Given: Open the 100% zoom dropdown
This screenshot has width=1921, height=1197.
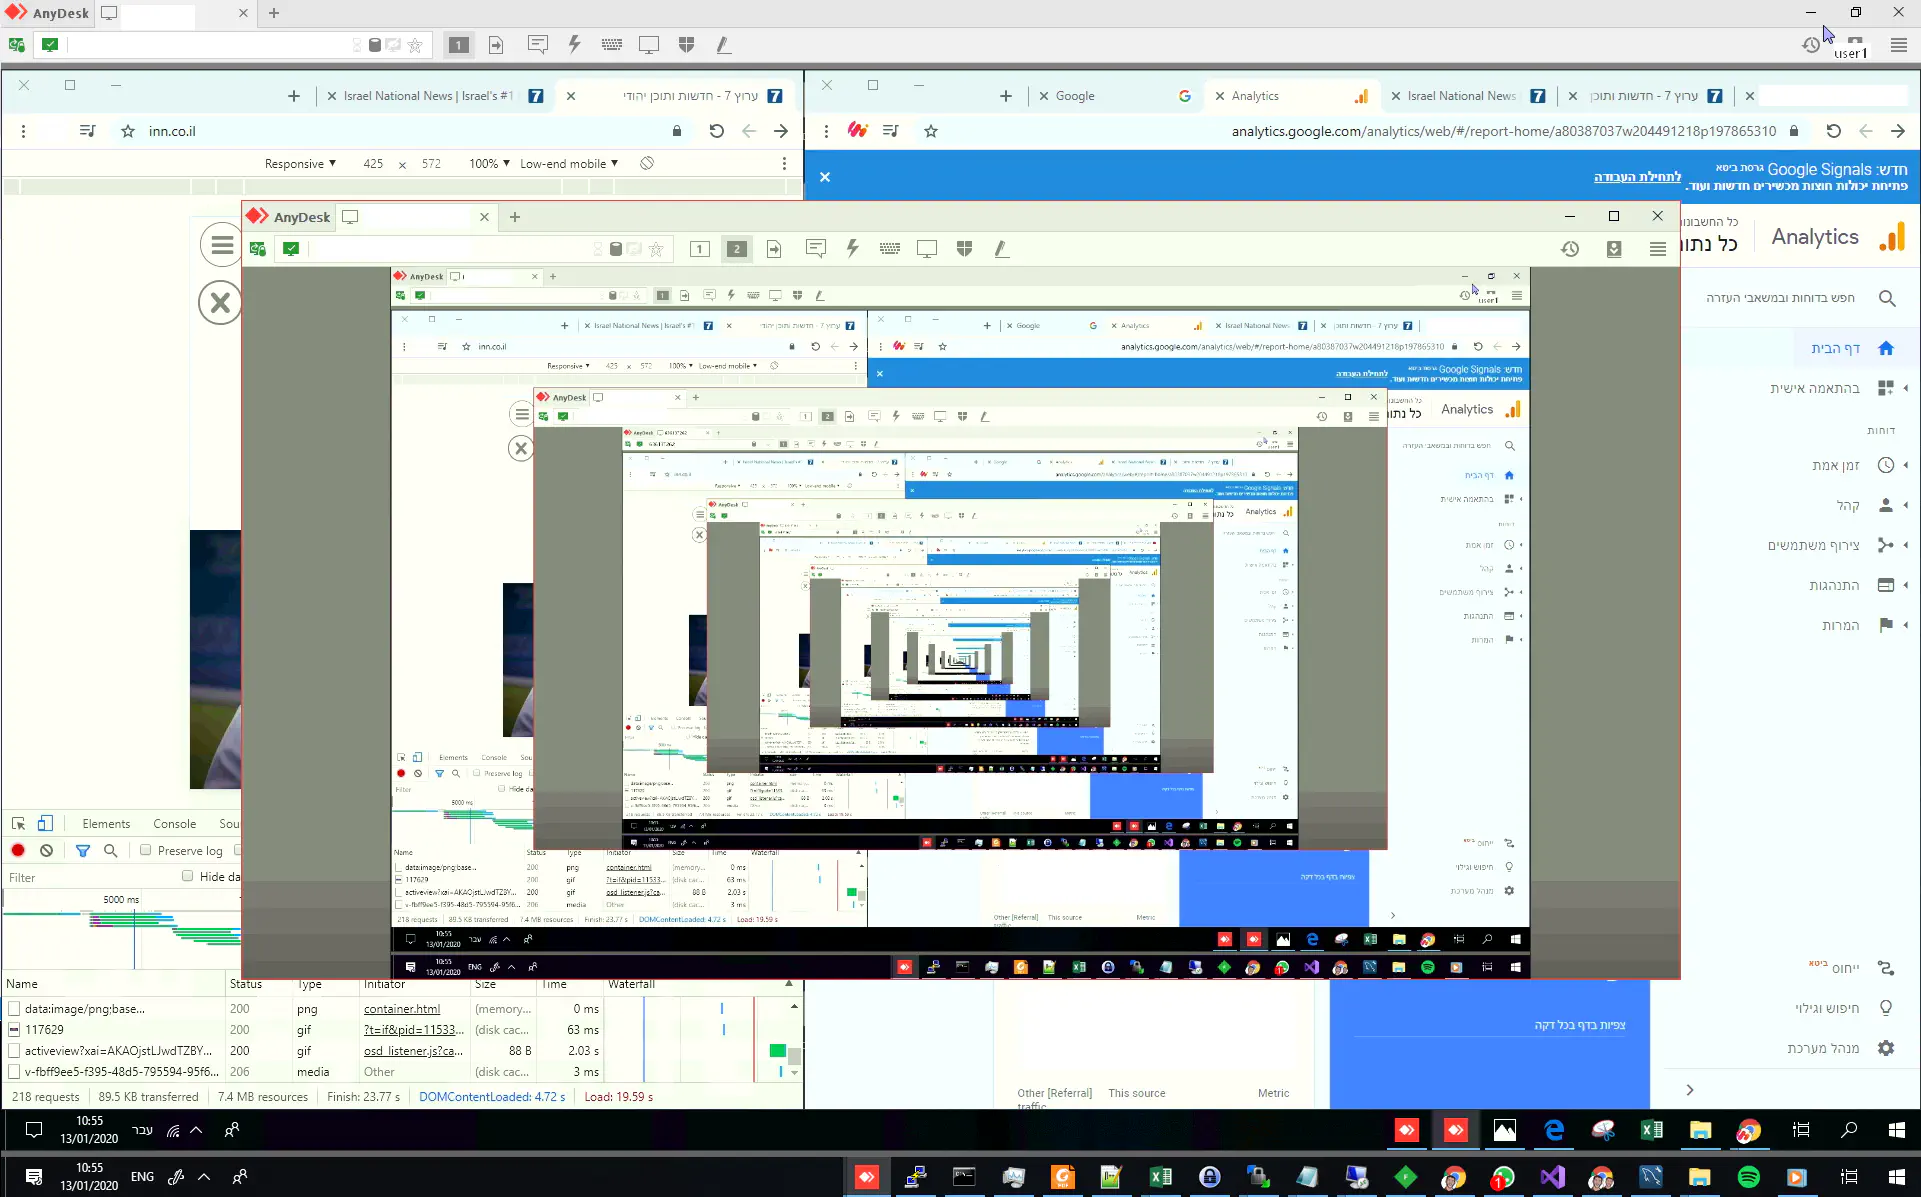Looking at the screenshot, I should click(x=489, y=163).
